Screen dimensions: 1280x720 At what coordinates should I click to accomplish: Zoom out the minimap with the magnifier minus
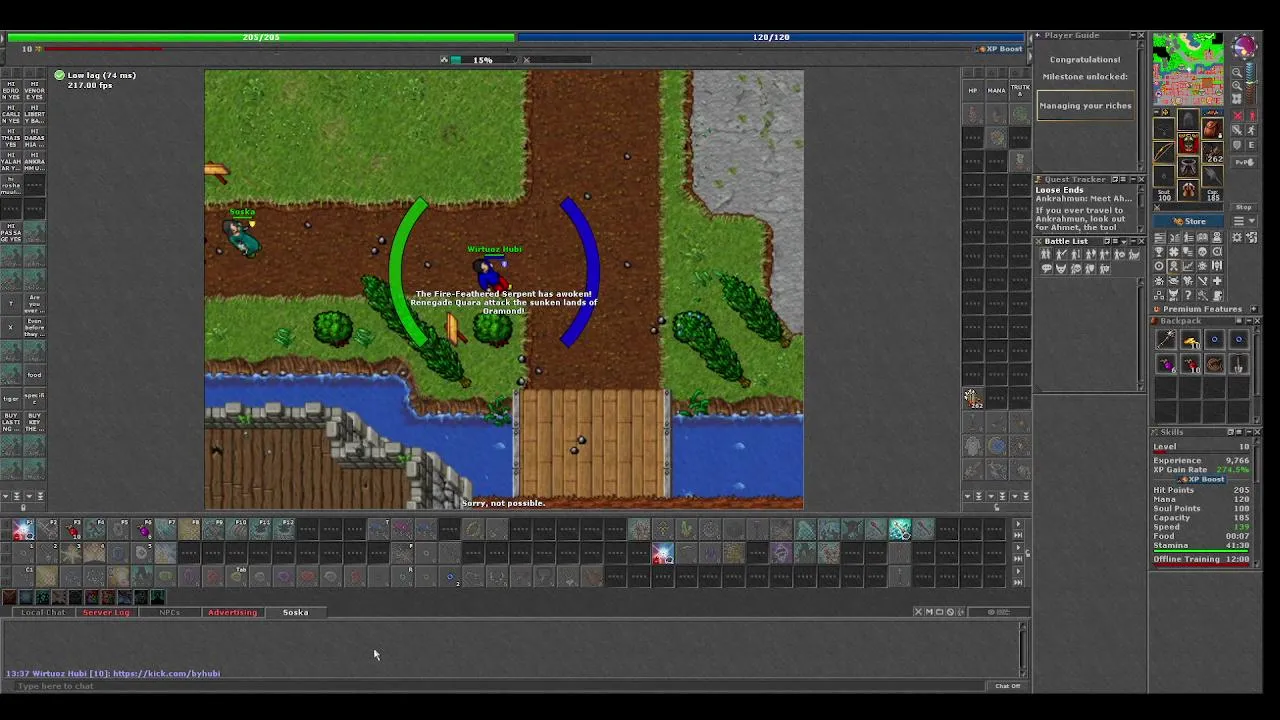pos(1237,72)
